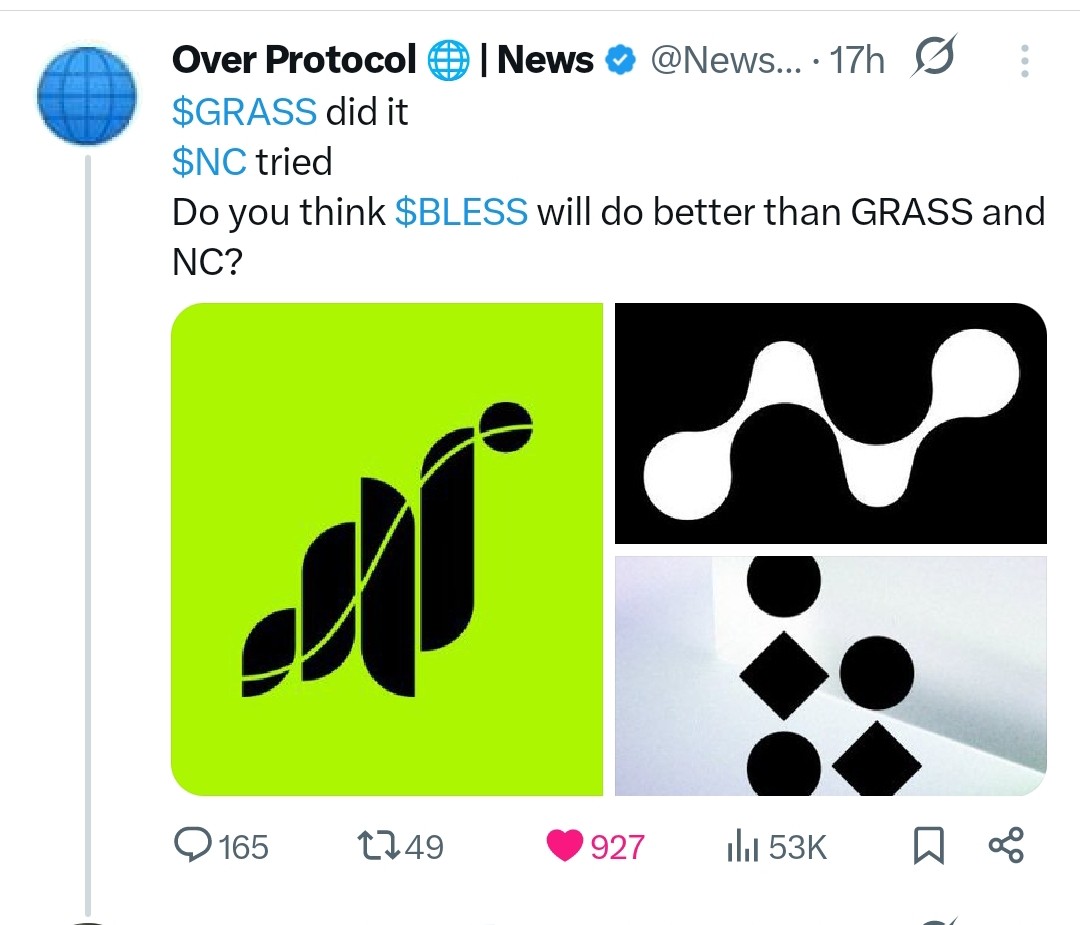The height and width of the screenshot is (925, 1080).
Task: Click the $GRASS cashtag link
Action: 245,112
